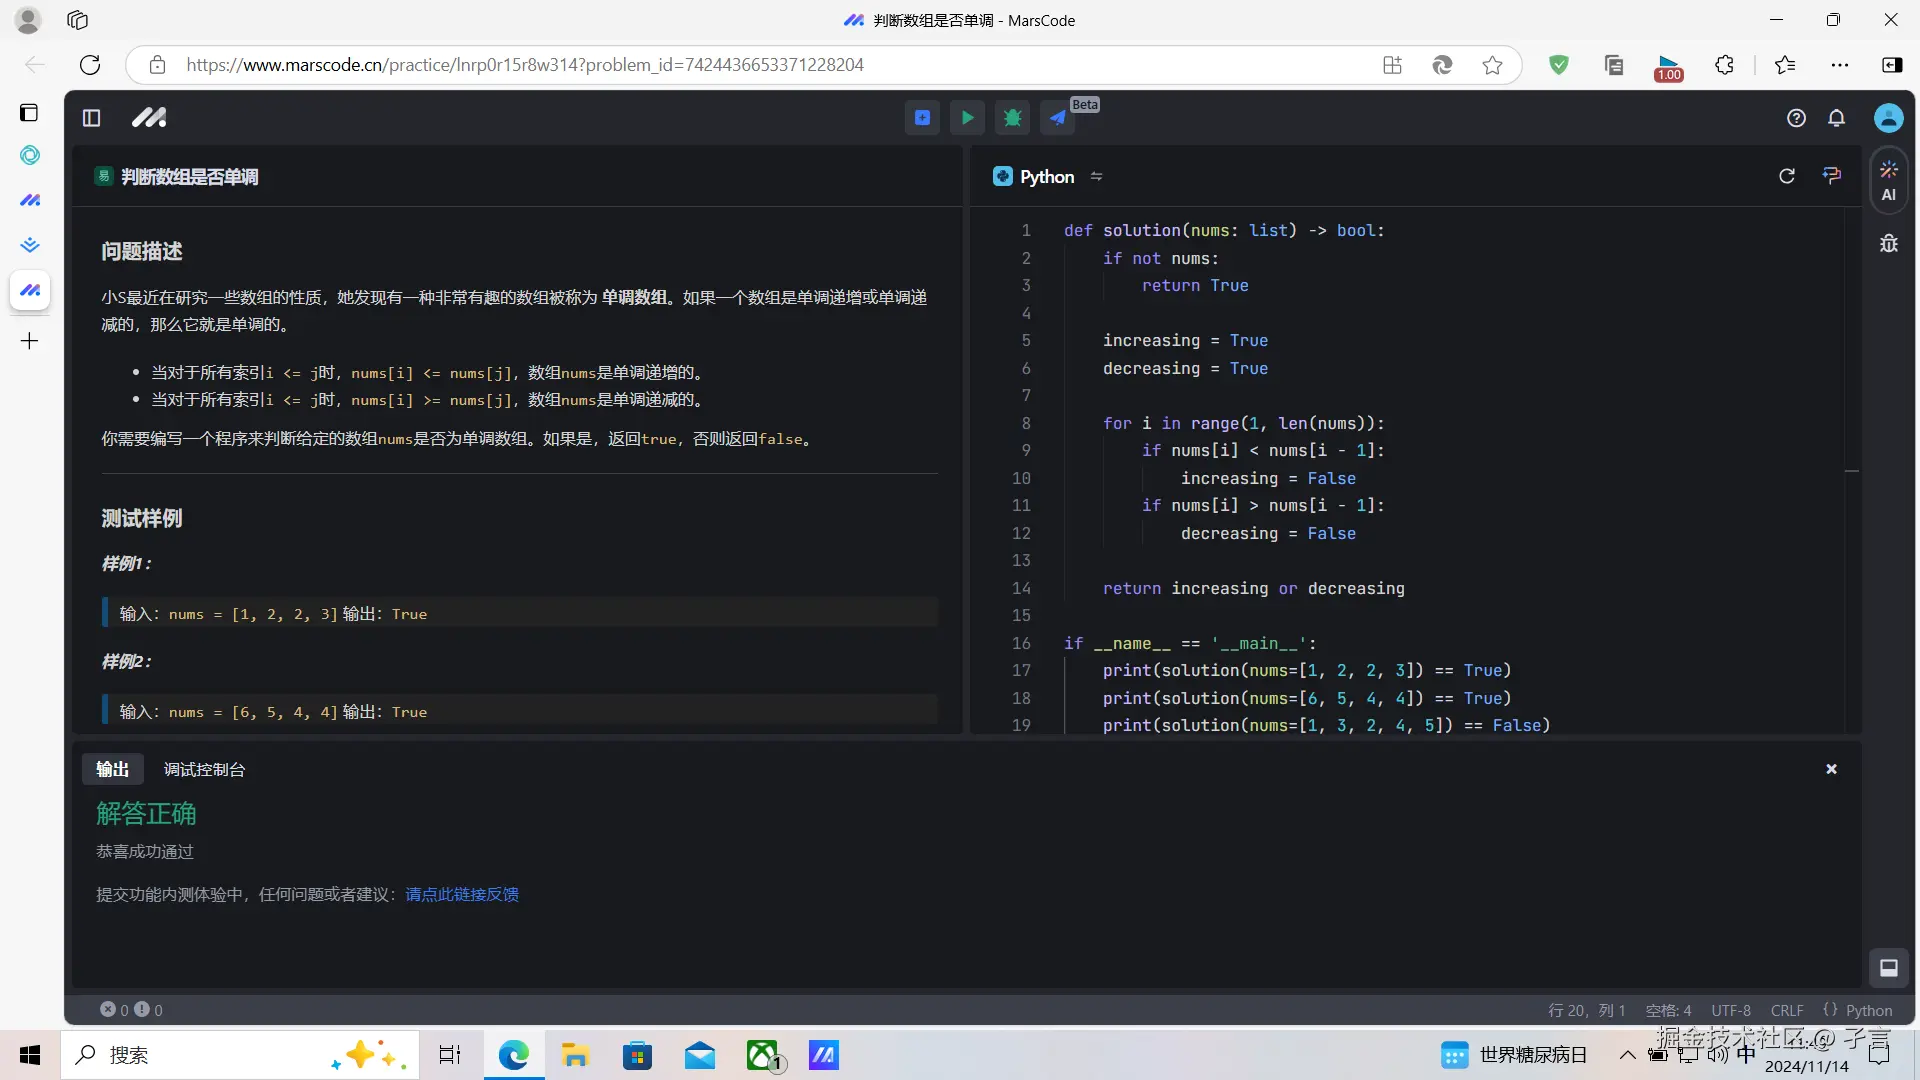
Task: Toggle the problem description sidebar panel
Action: tap(91, 117)
